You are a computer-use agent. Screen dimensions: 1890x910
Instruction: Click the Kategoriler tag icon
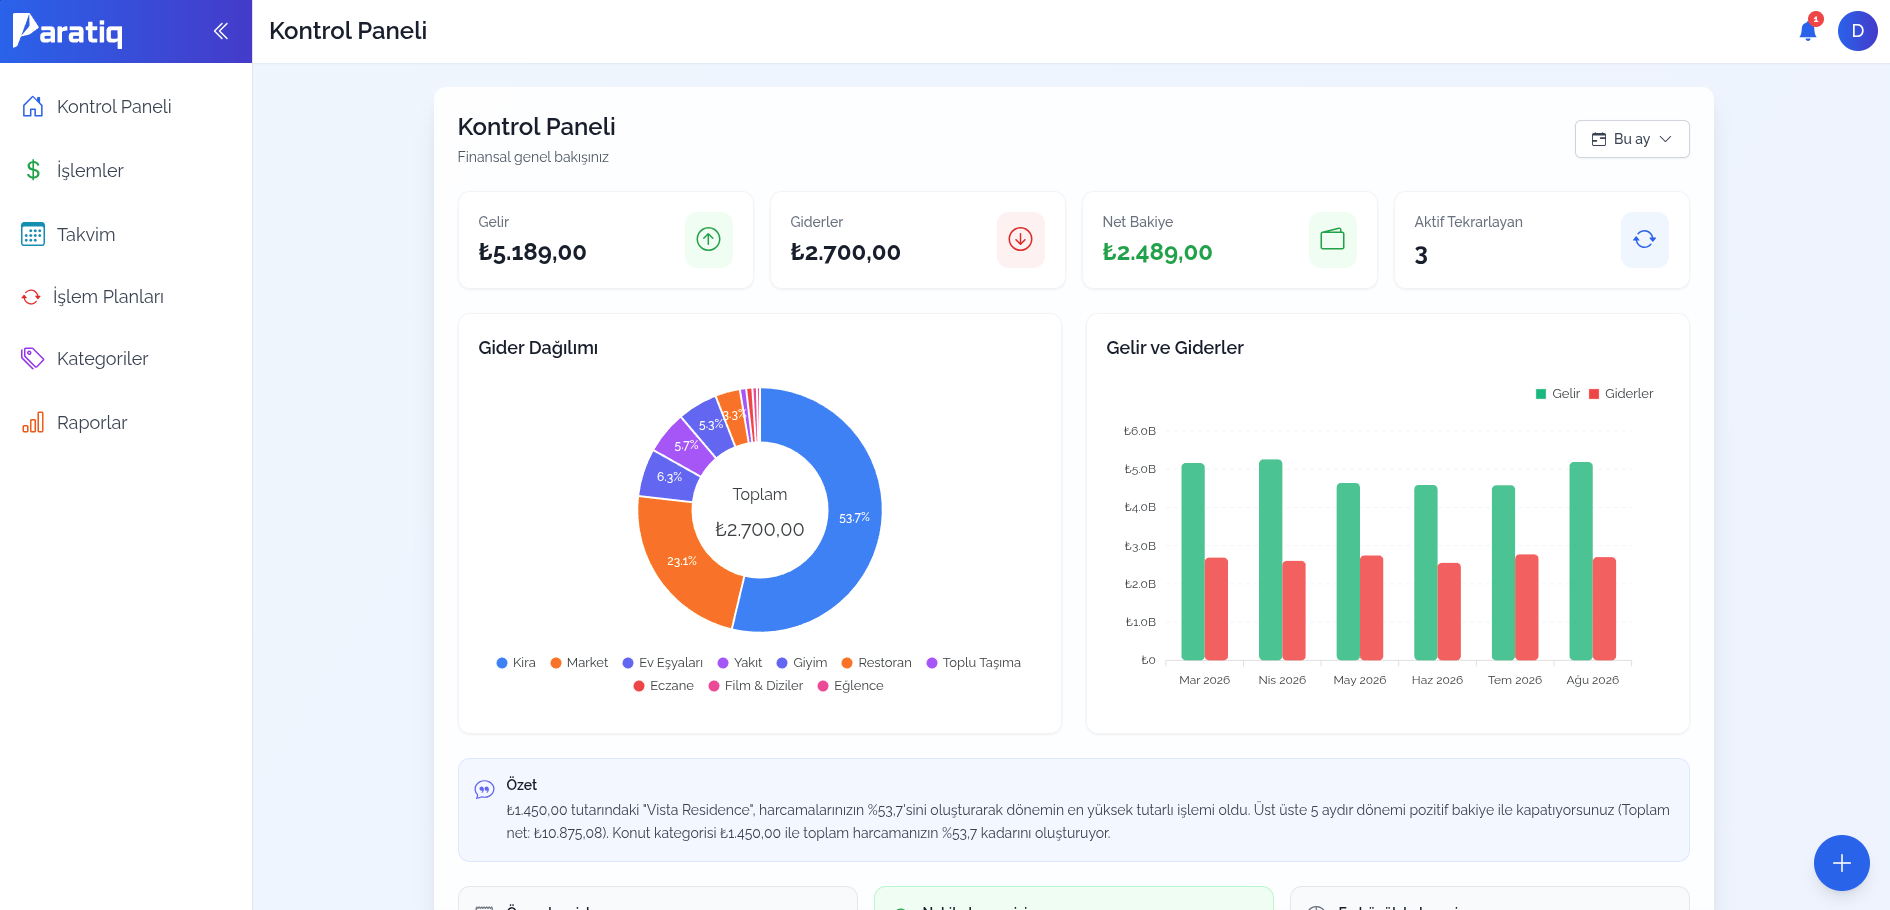click(x=33, y=358)
